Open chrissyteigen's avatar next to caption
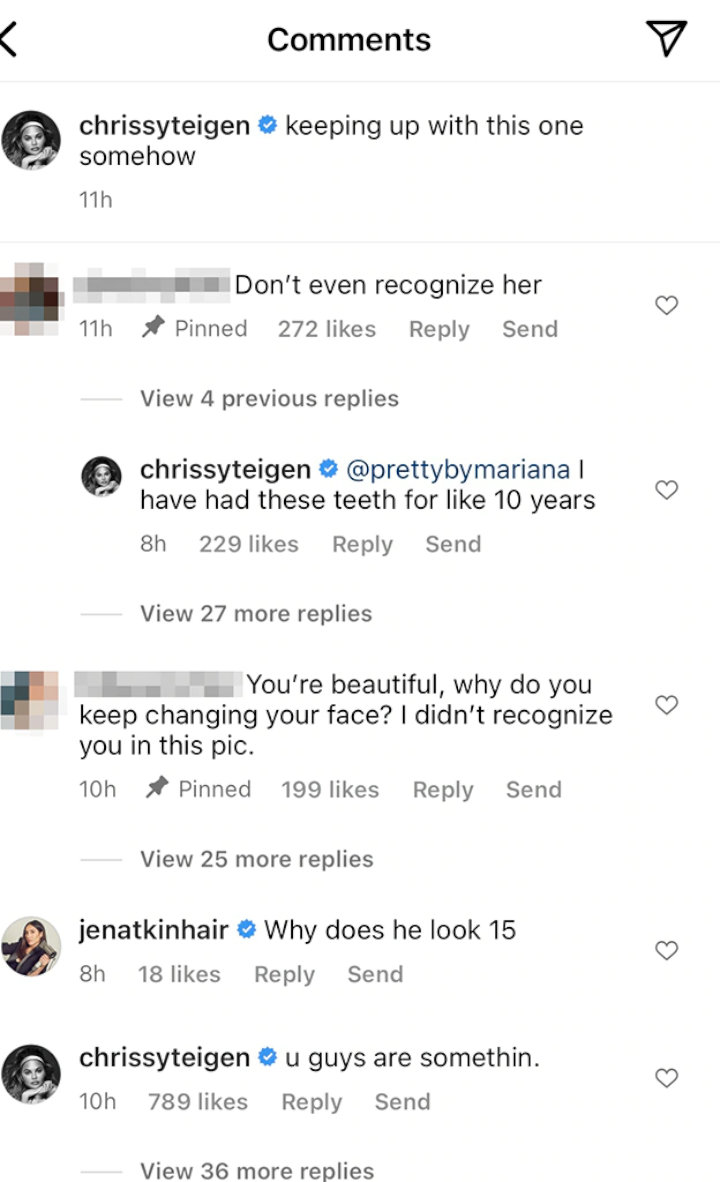This screenshot has height=1182, width=720. tap(31, 140)
